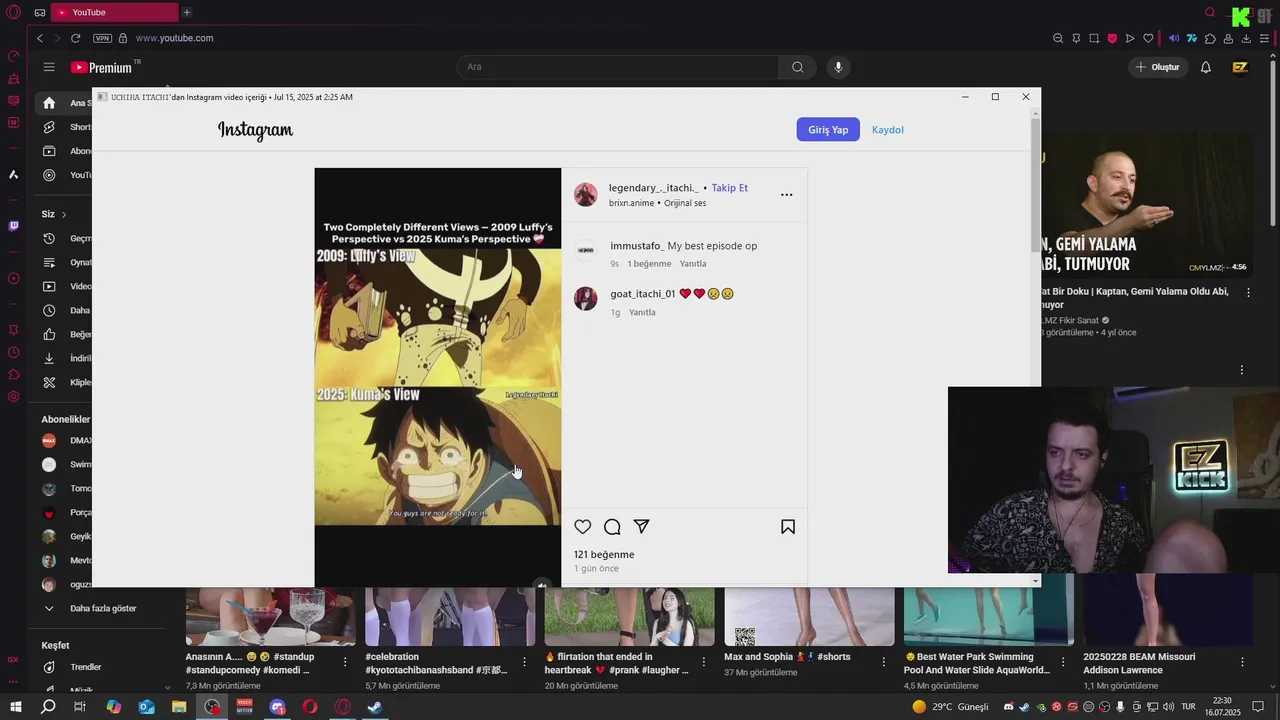Open immustafo_ commenter username
The image size is (1280, 720).
pyautogui.click(x=637, y=246)
